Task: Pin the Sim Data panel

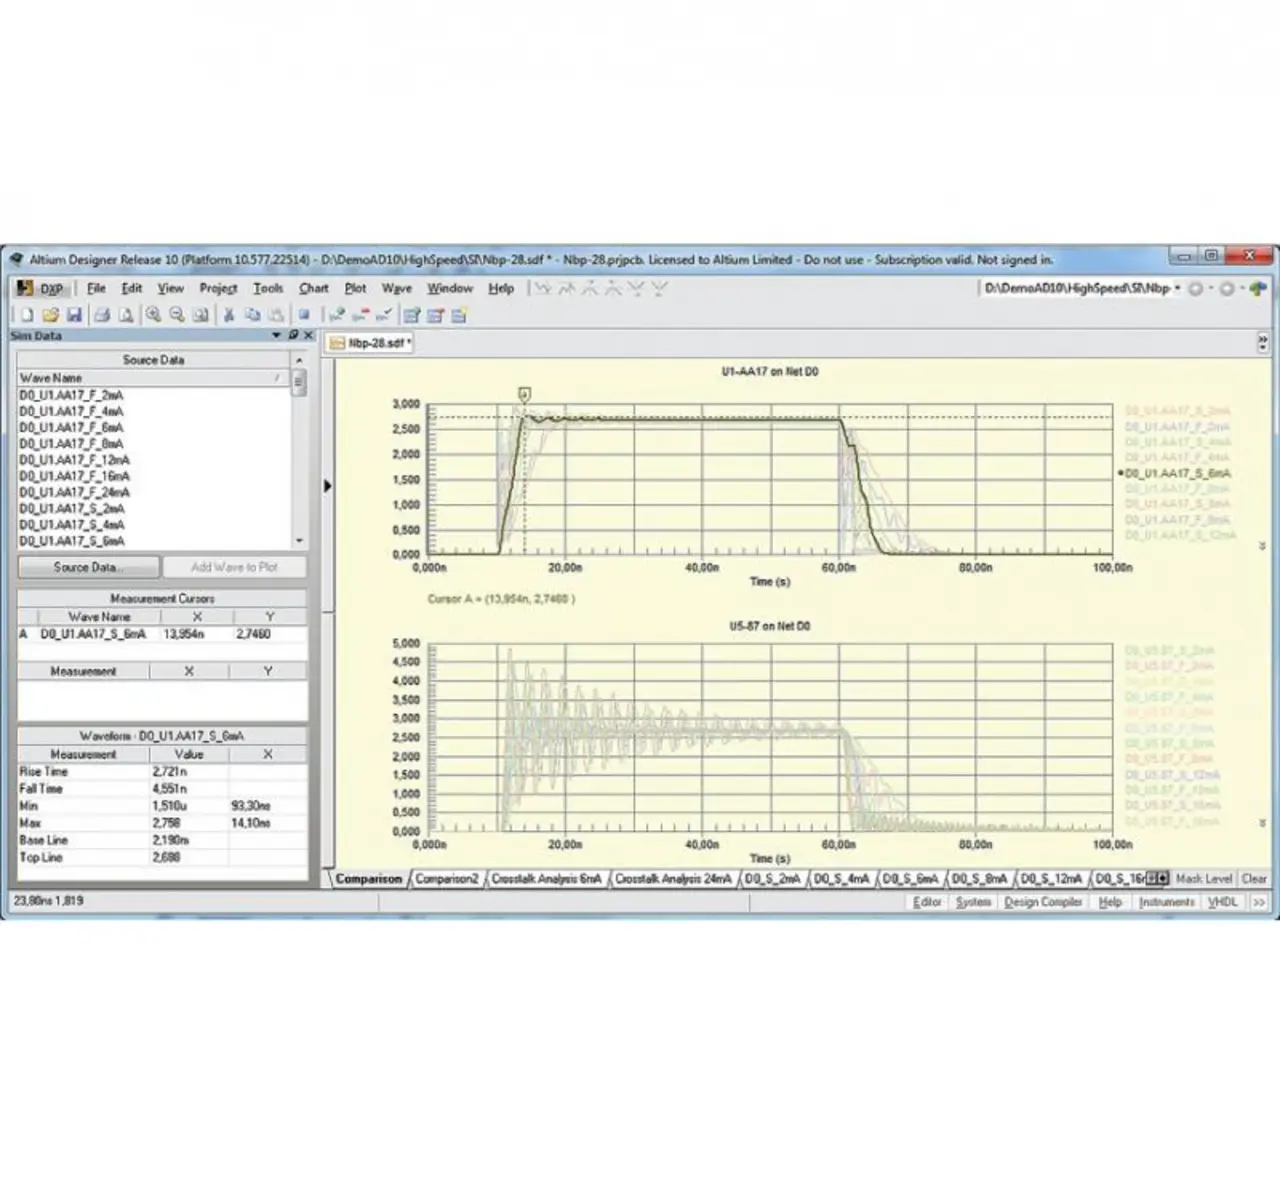Action: click(x=293, y=335)
